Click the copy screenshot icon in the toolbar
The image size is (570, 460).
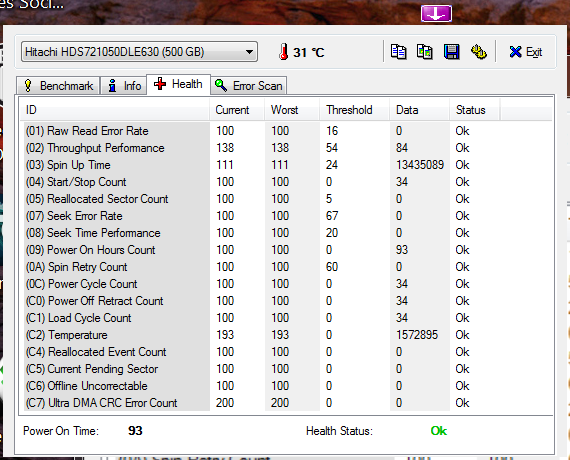coord(425,52)
